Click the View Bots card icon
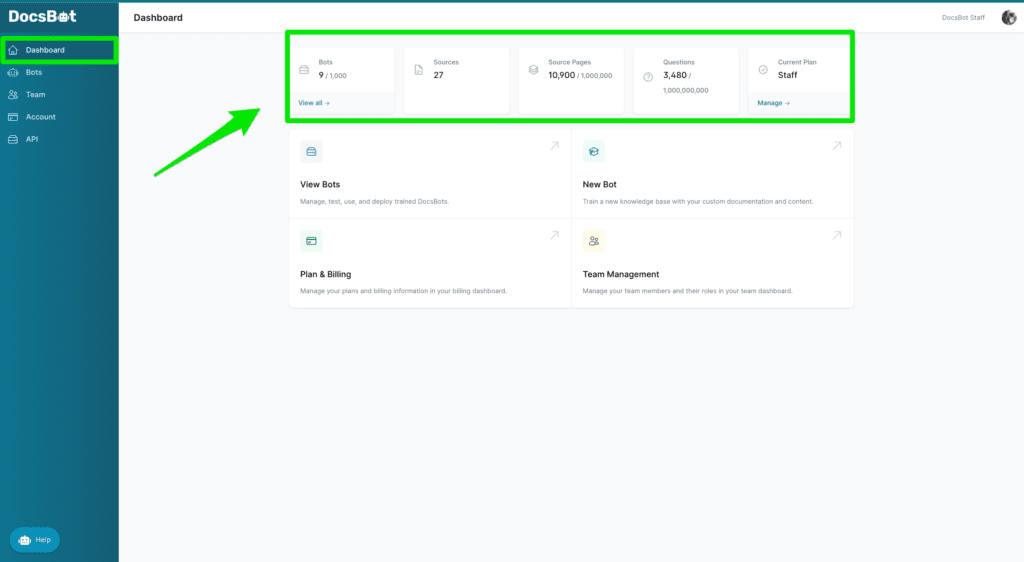Viewport: 1024px width, 562px height. click(x=311, y=152)
